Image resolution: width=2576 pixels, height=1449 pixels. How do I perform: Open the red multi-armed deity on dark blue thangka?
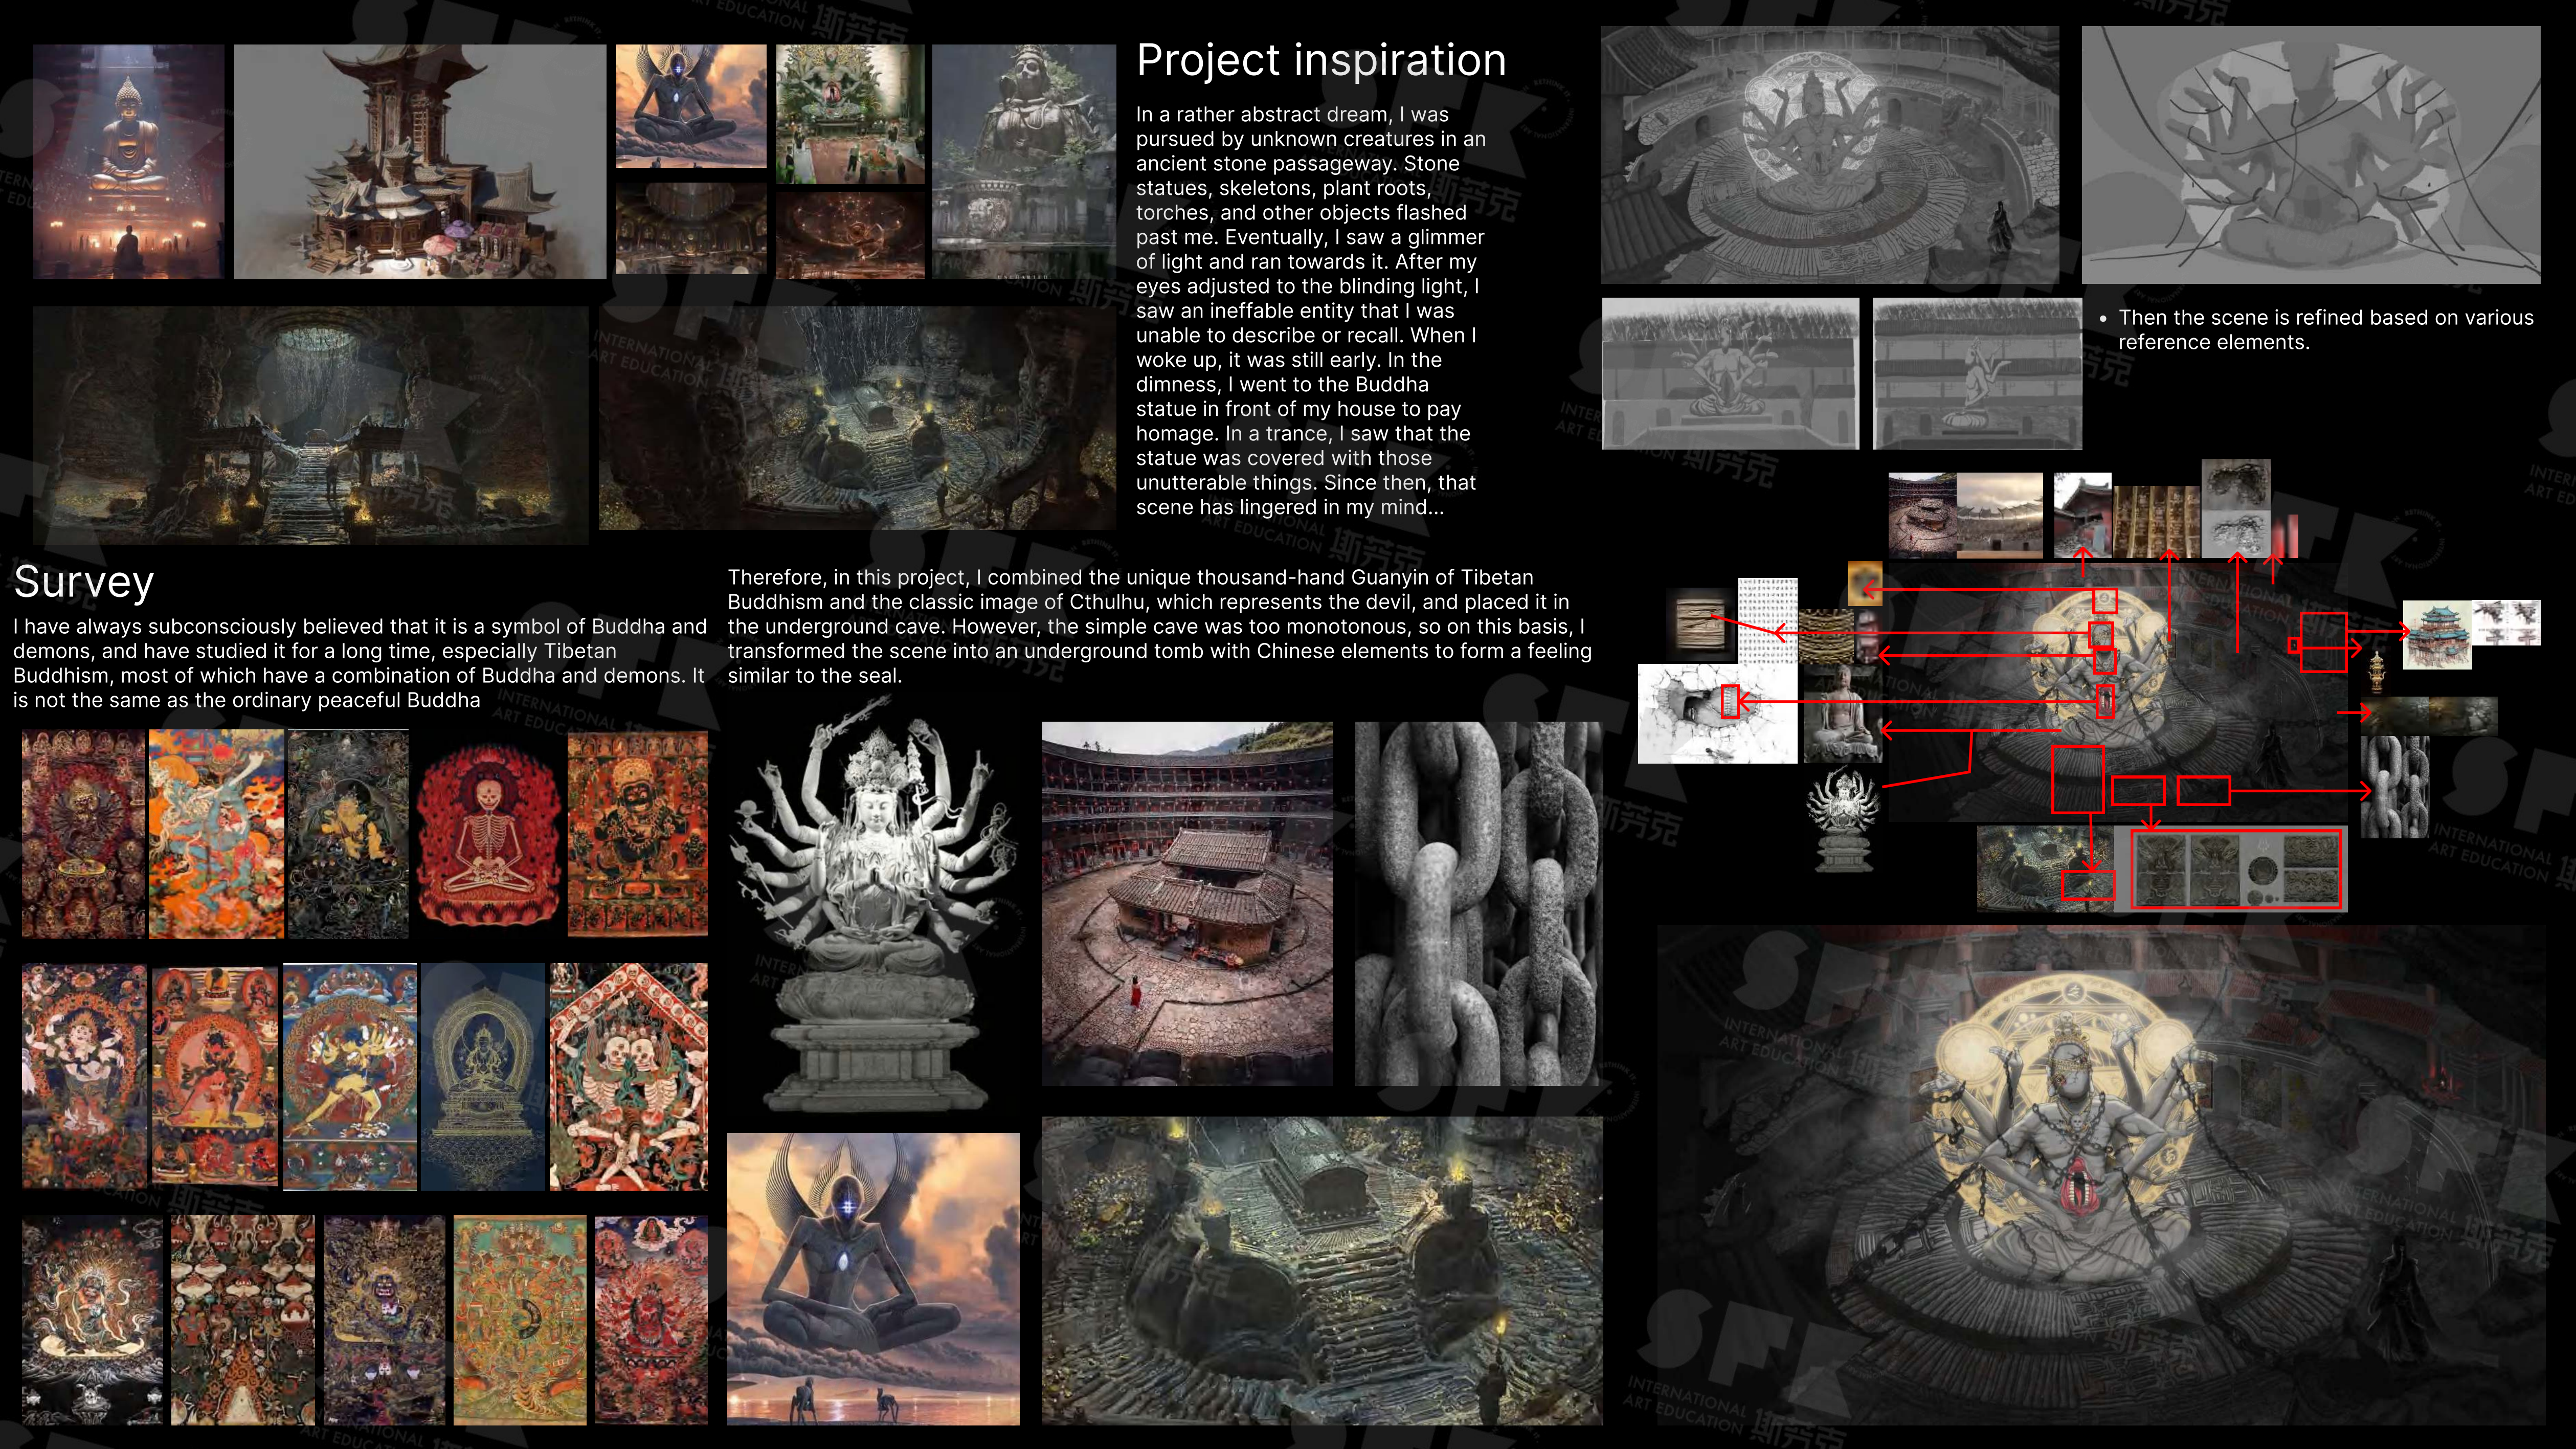click(651, 1320)
